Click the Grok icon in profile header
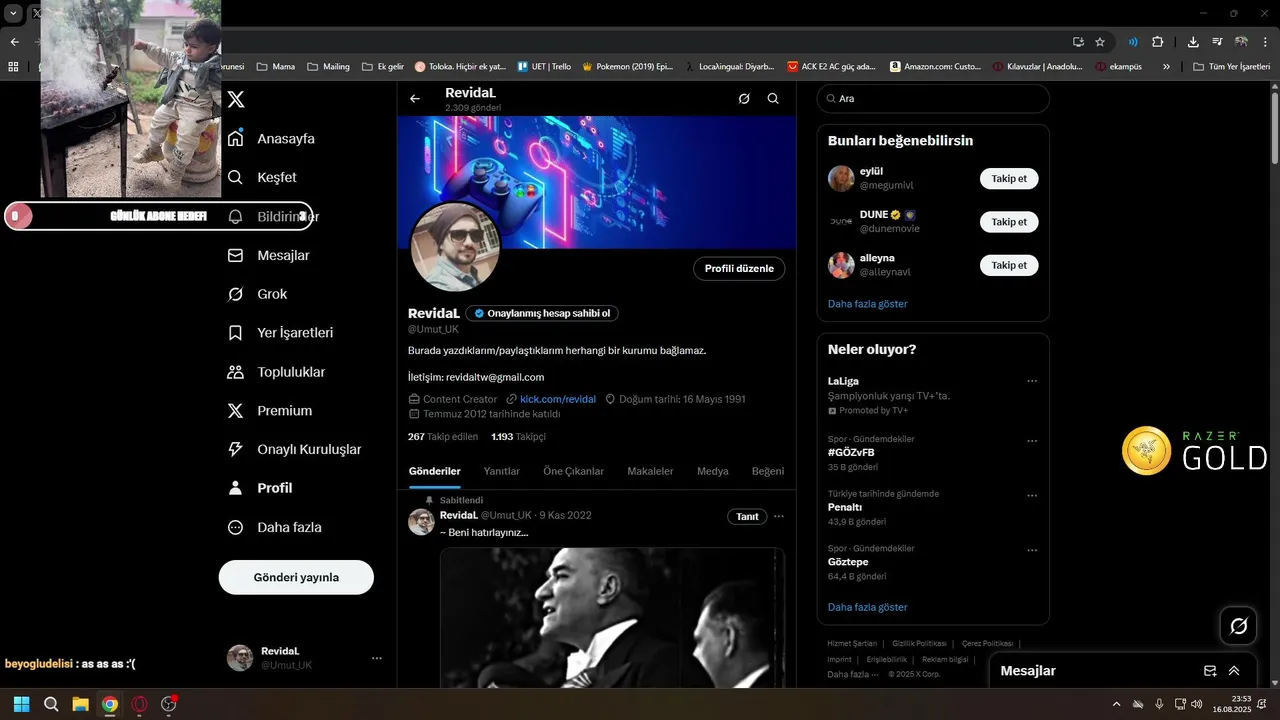This screenshot has width=1280, height=720. pyautogui.click(x=744, y=99)
